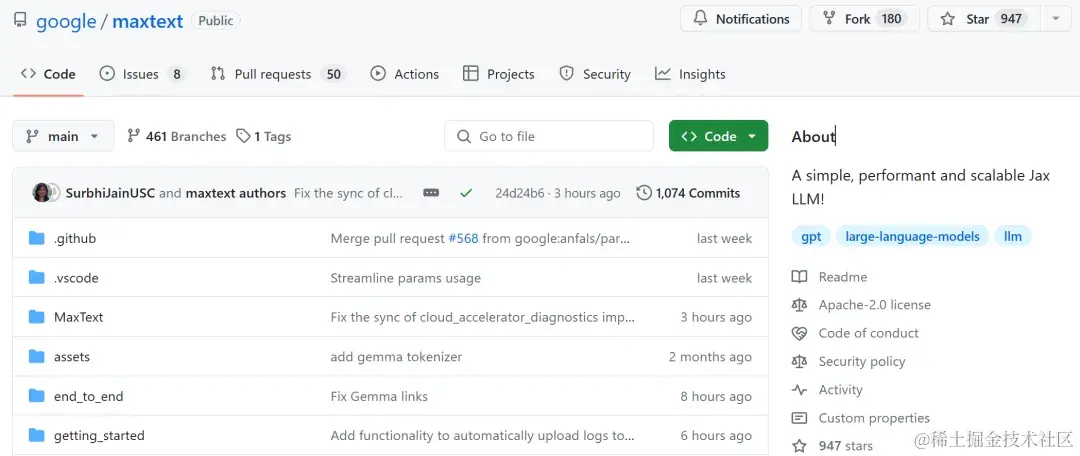
Task: Expand the Star lists dropdown arrow
Action: [x=1056, y=19]
